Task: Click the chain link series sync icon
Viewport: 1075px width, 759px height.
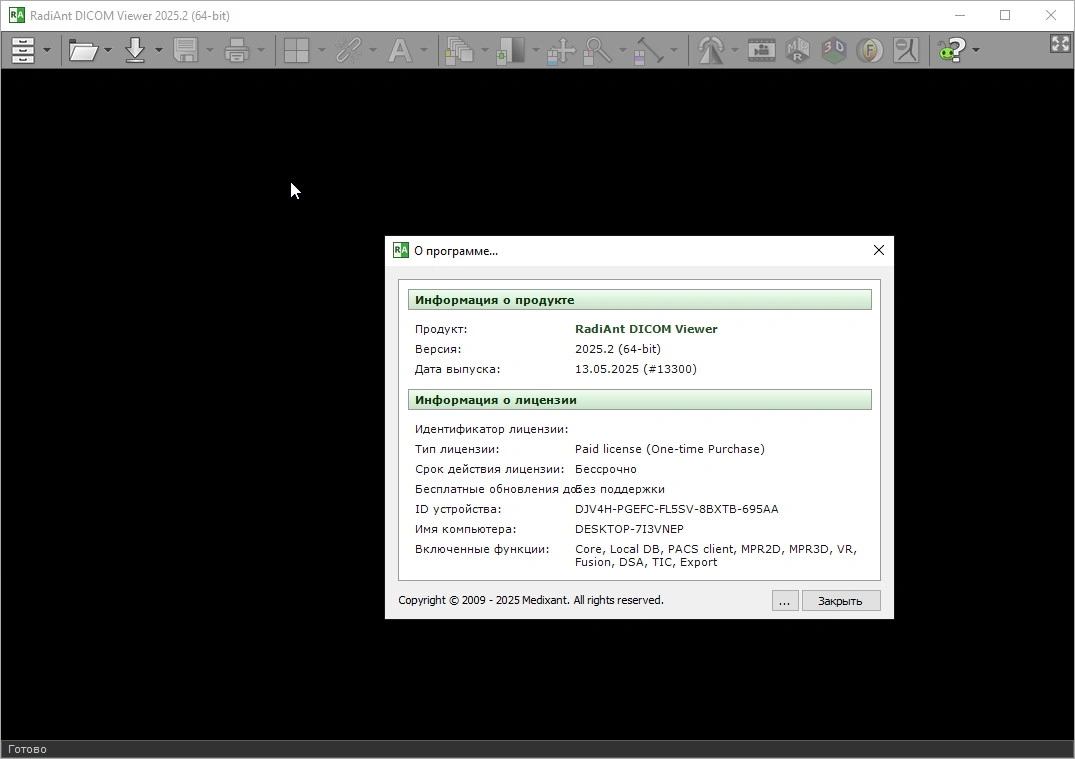Action: coord(348,50)
